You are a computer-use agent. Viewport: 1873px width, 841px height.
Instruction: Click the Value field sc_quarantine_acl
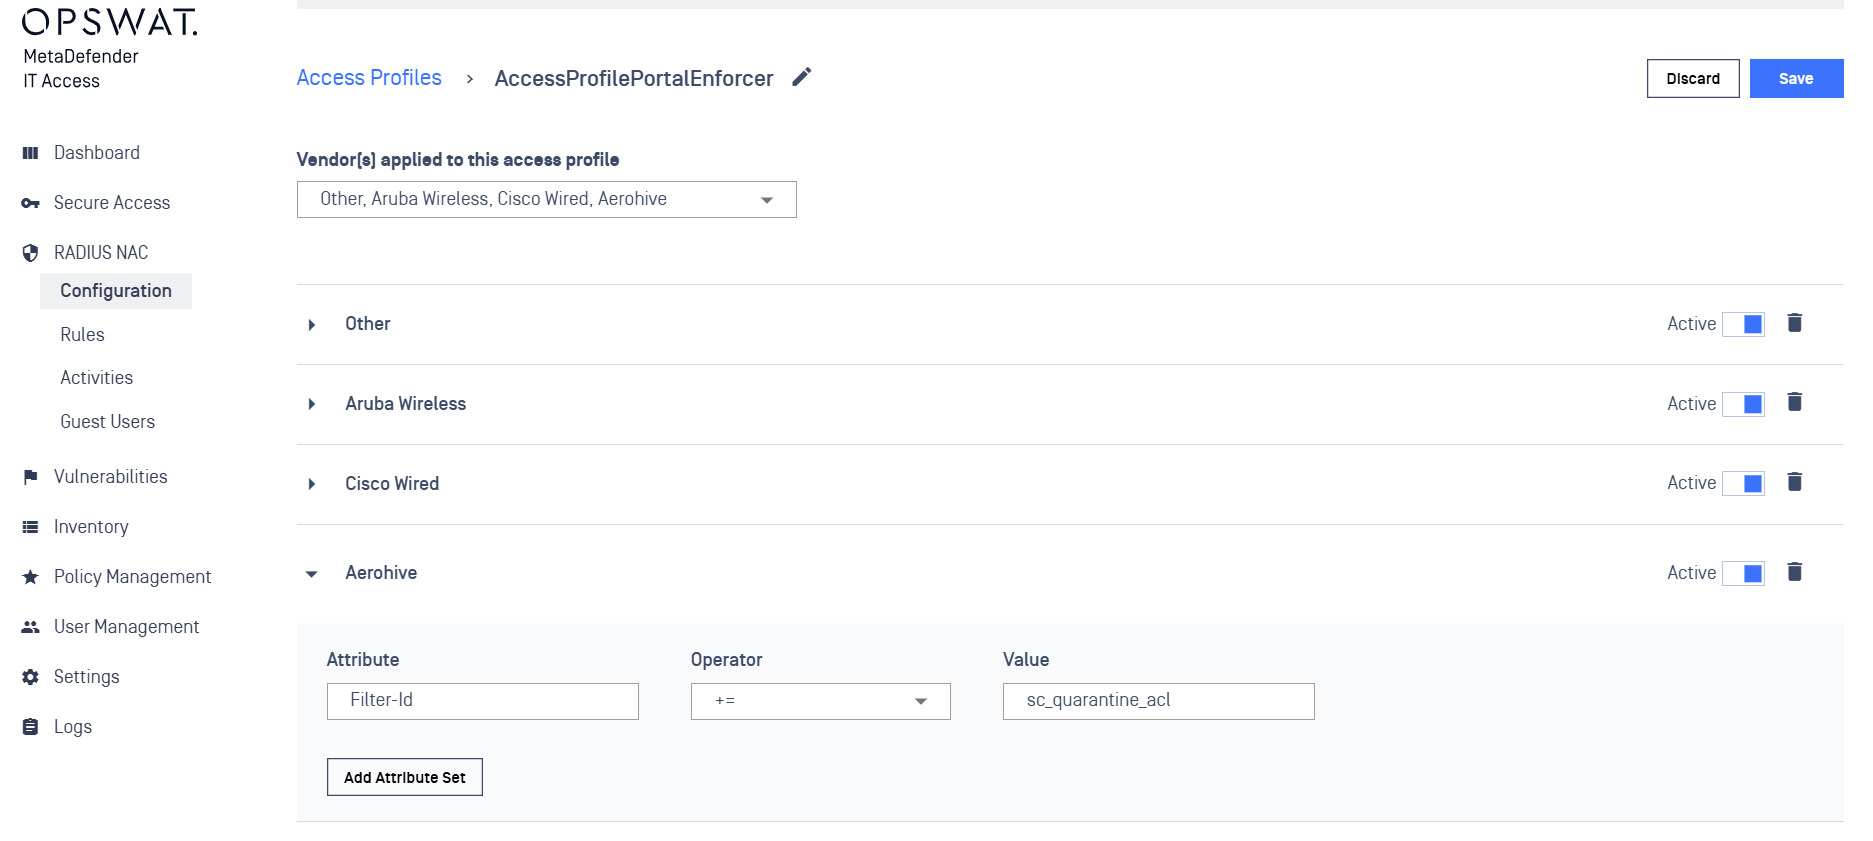(x=1159, y=701)
